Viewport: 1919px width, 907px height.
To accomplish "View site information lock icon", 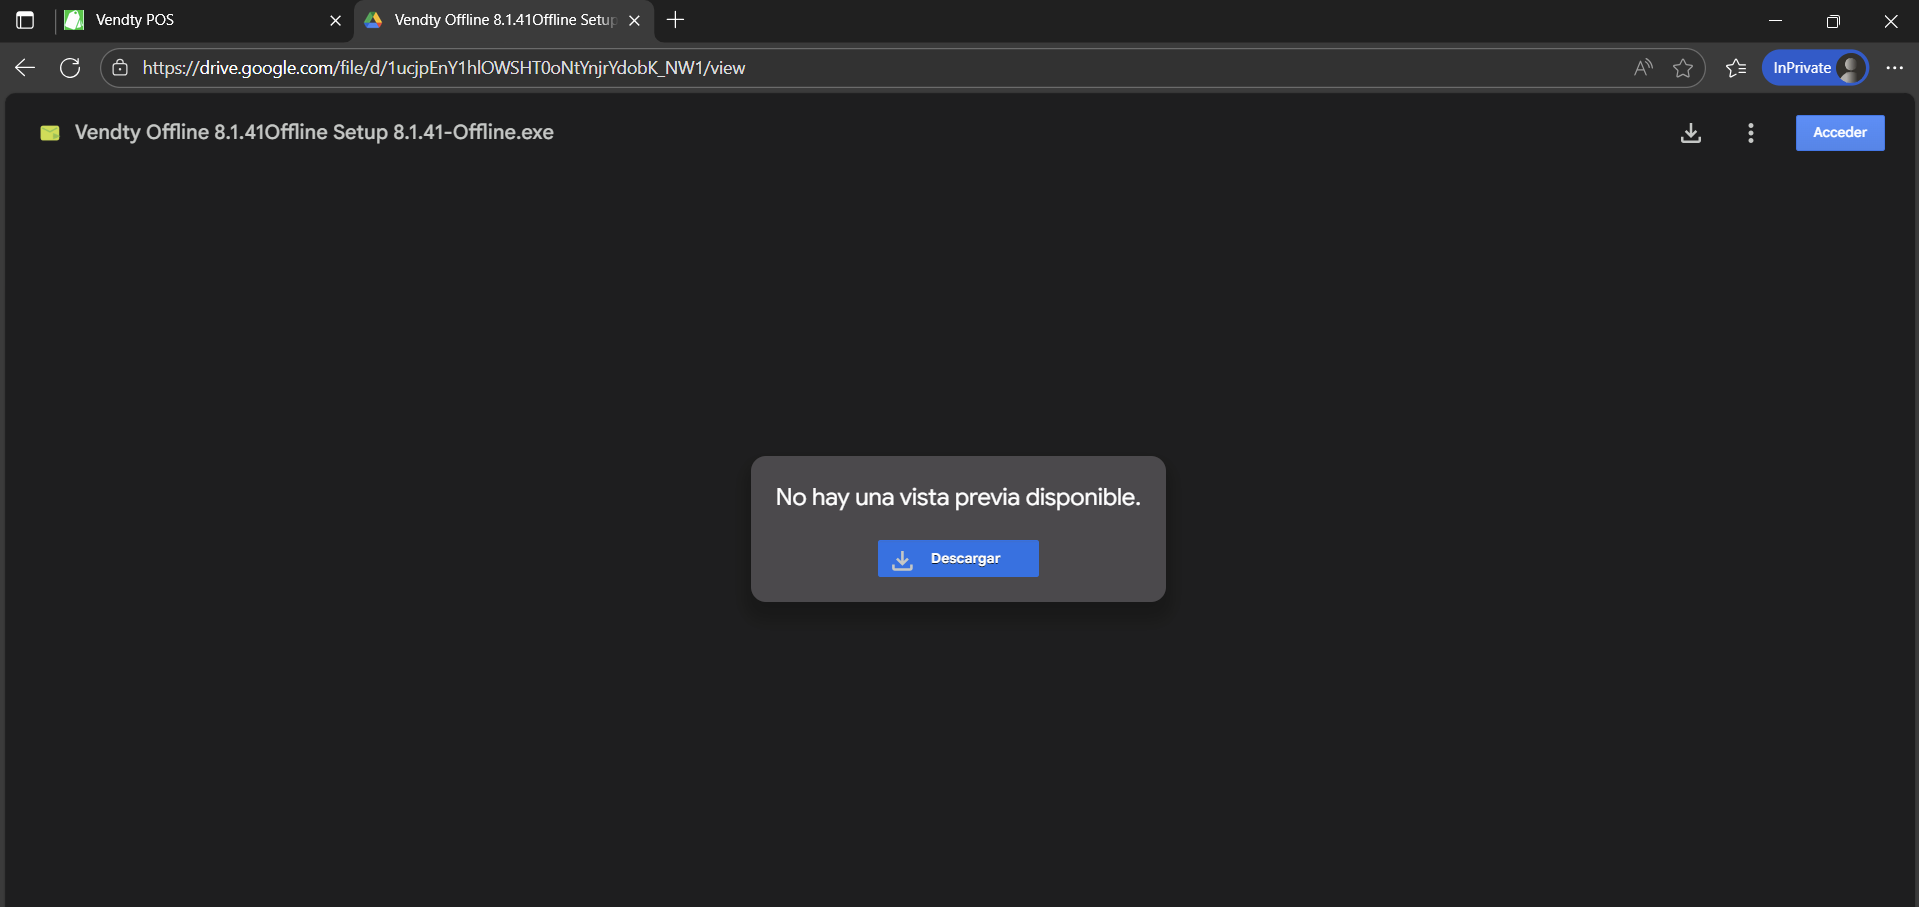I will coord(120,68).
